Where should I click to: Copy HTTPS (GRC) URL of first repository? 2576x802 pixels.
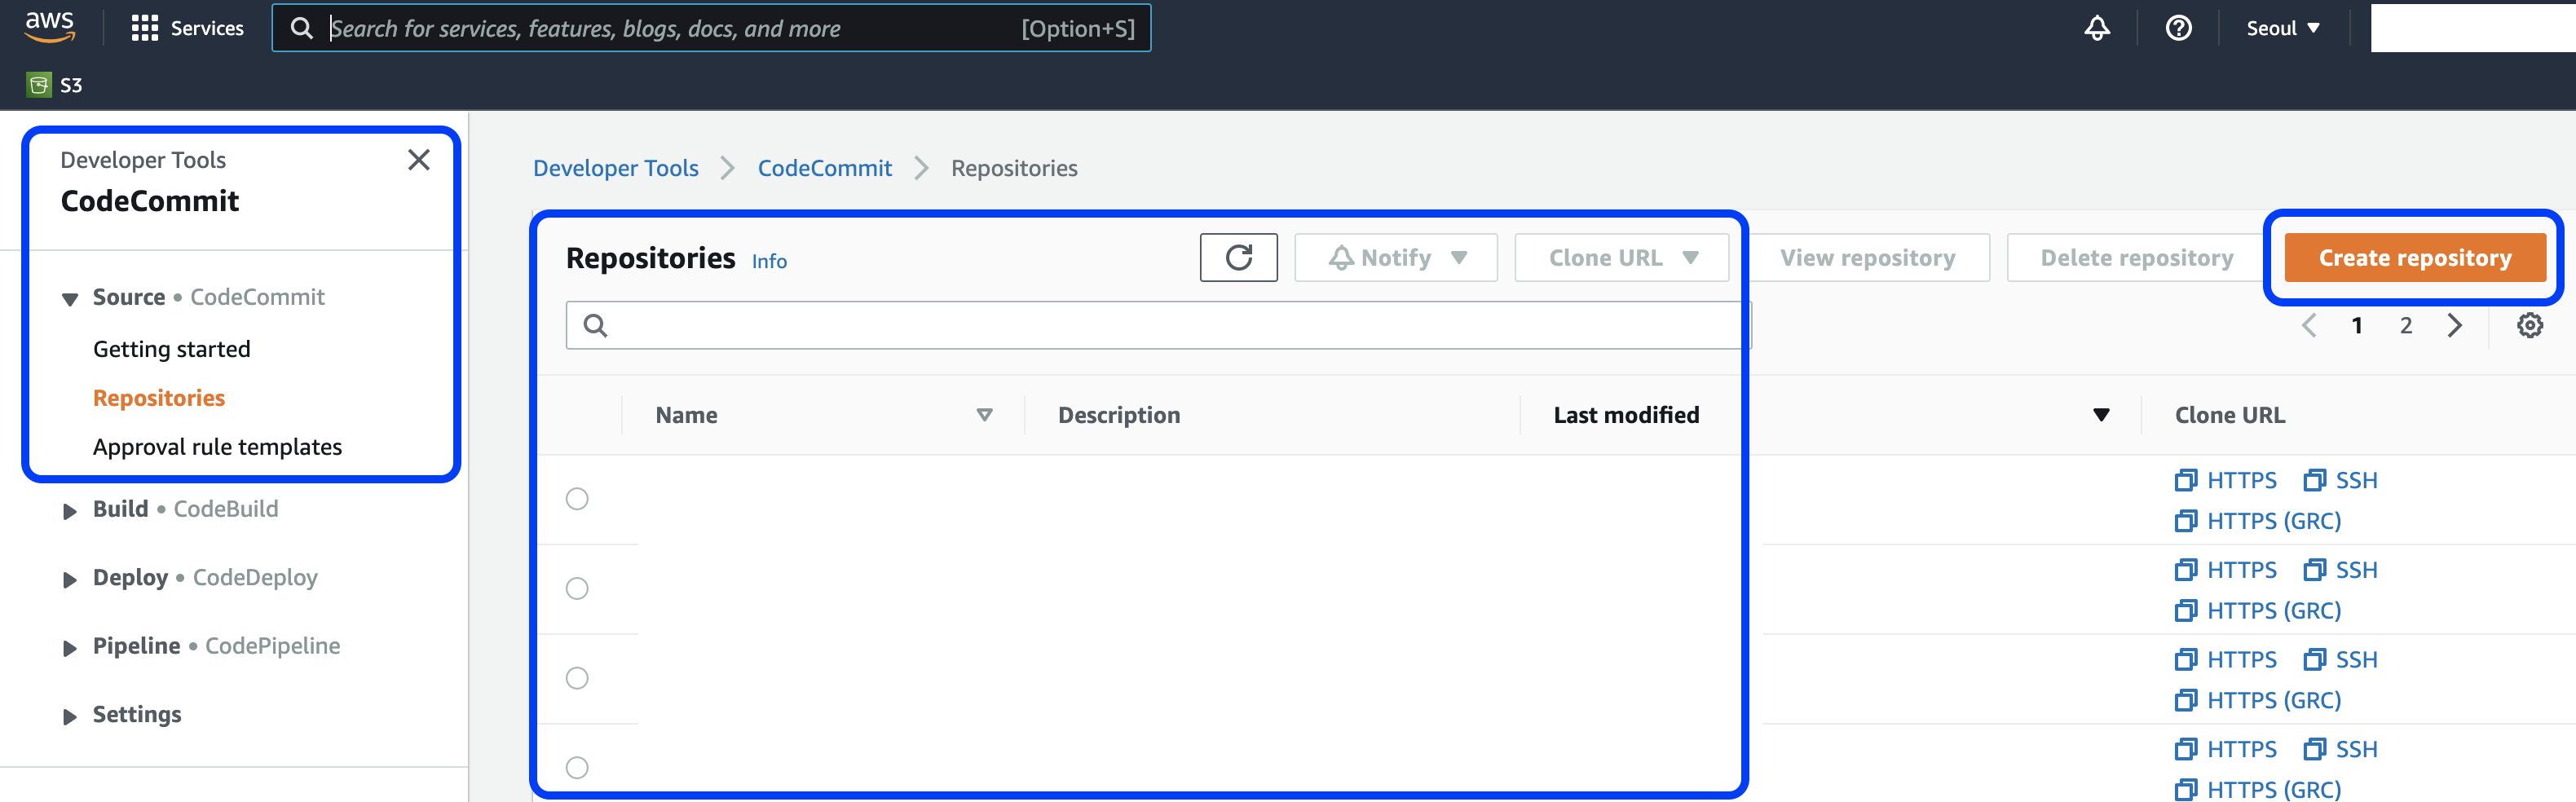pyautogui.click(x=2258, y=521)
